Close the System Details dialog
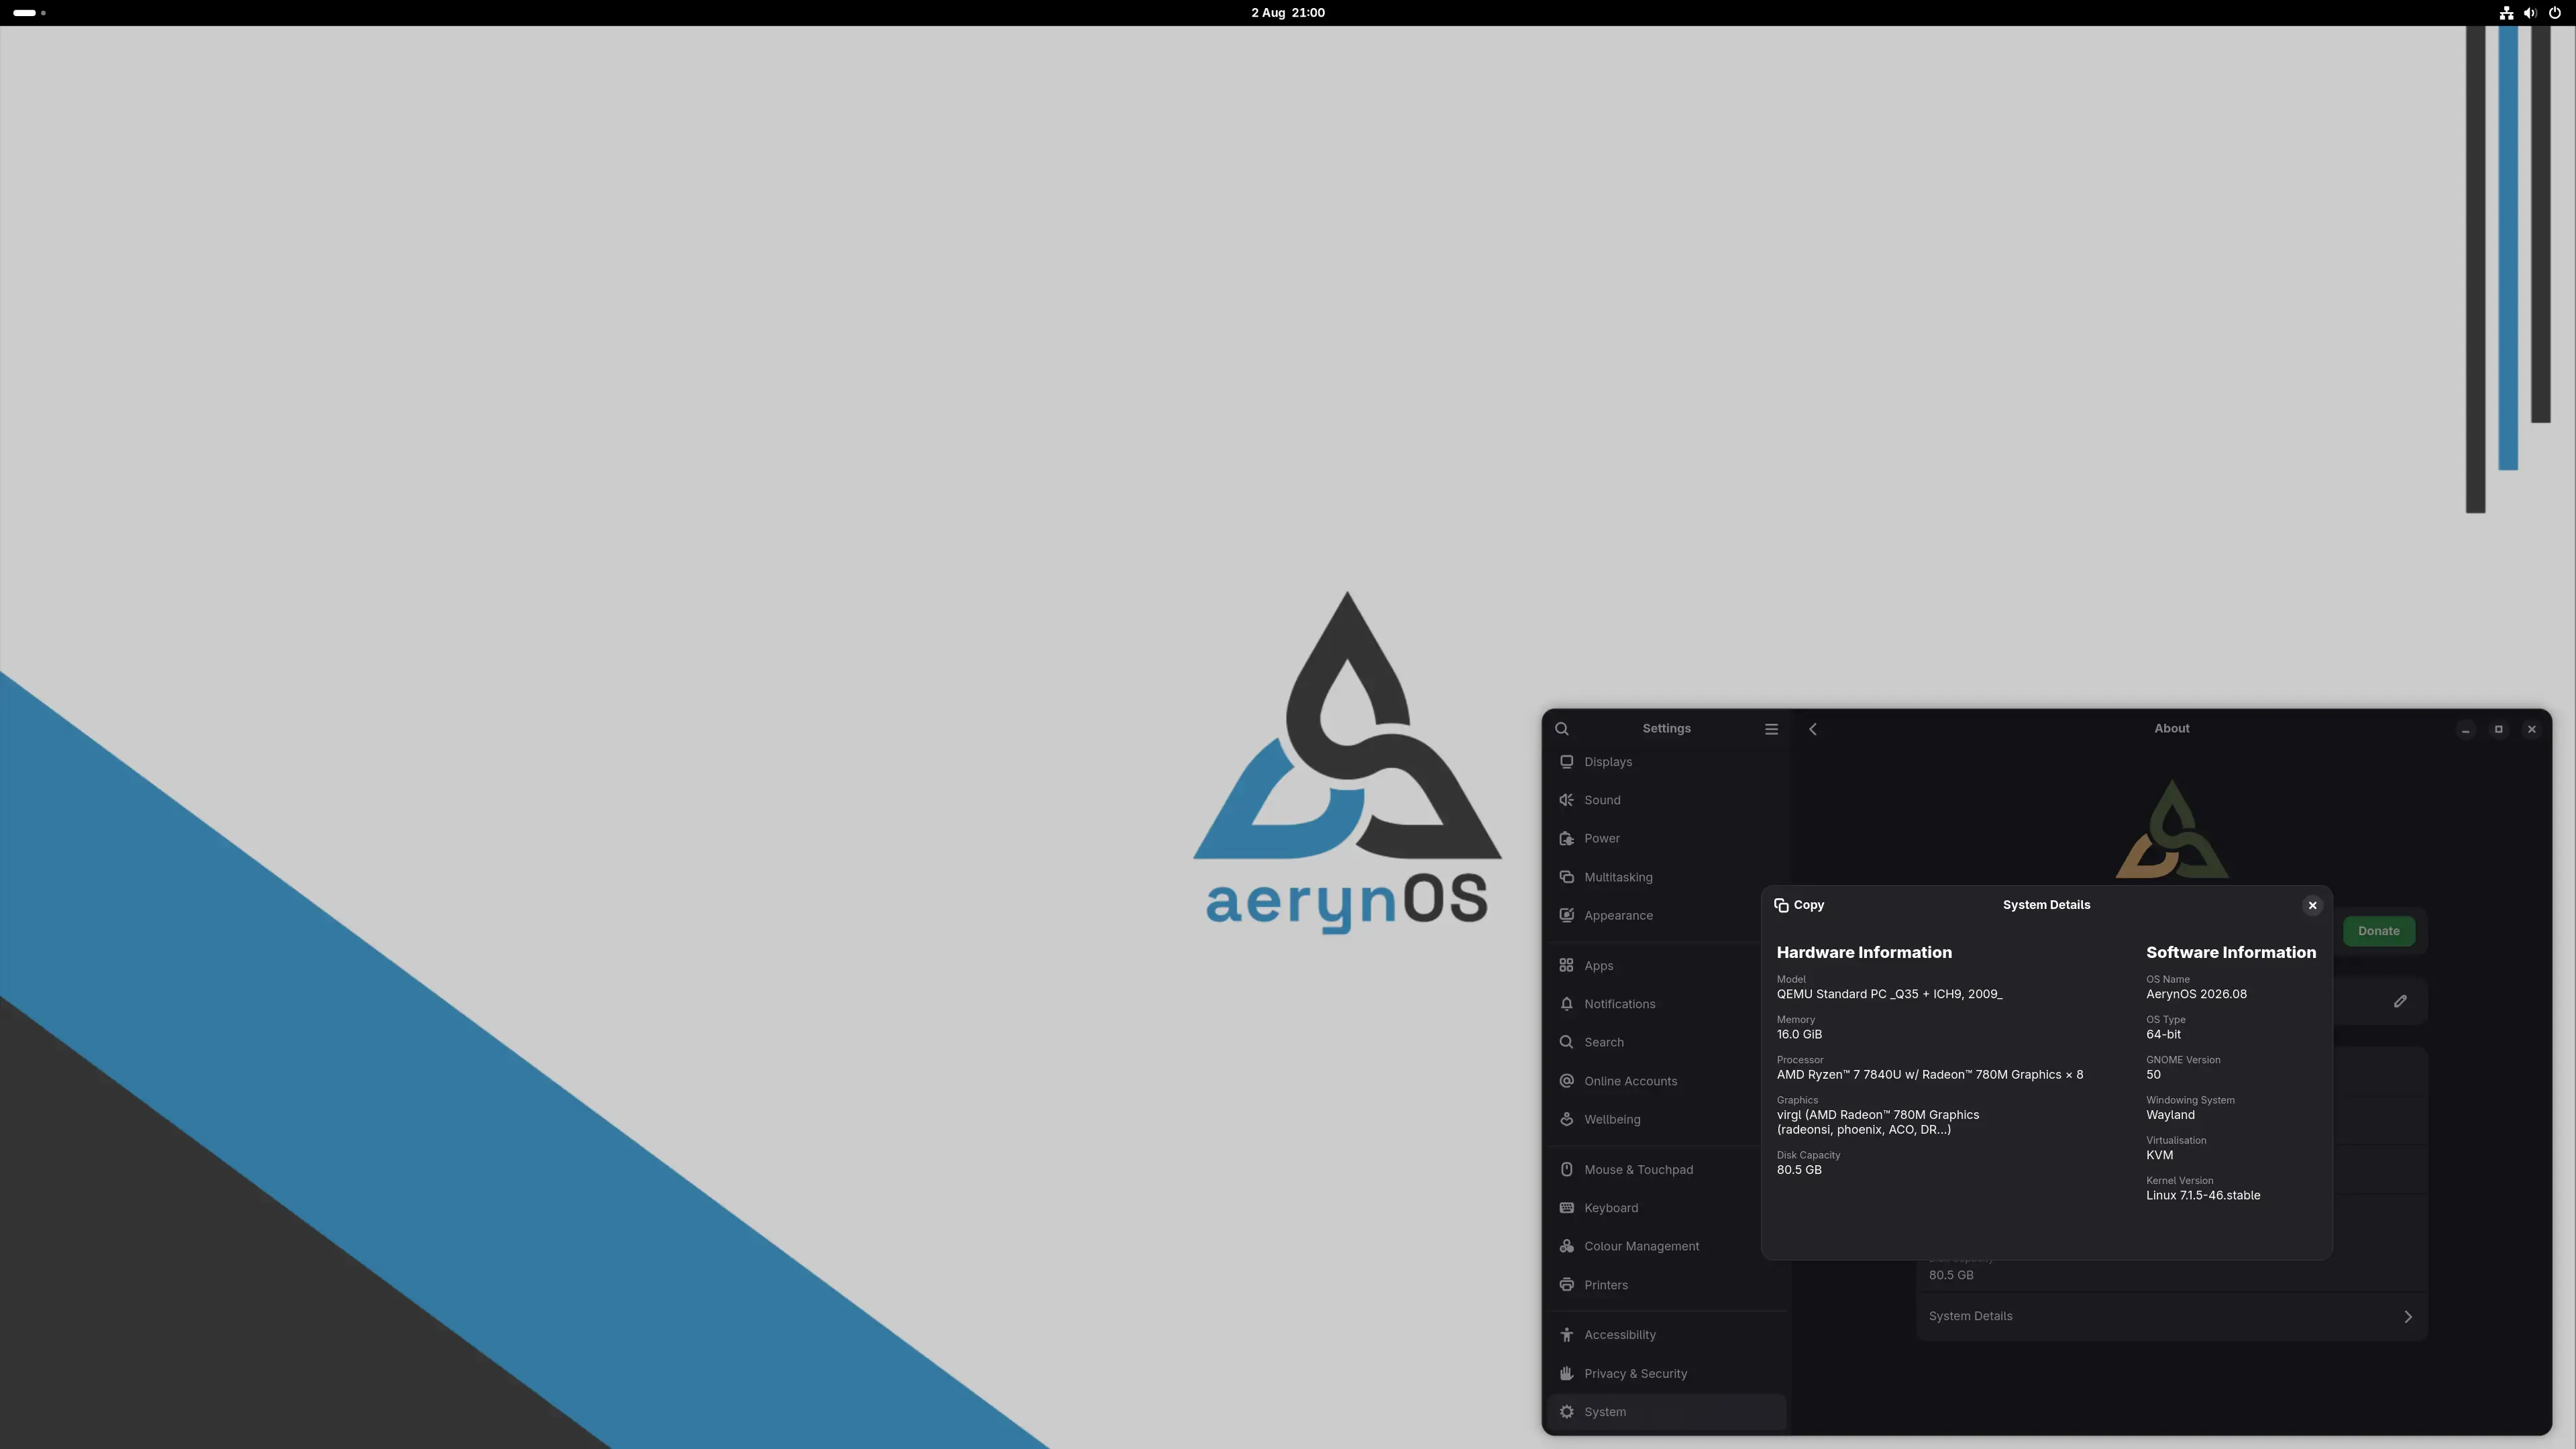Image resolution: width=2576 pixels, height=1449 pixels. point(2312,905)
